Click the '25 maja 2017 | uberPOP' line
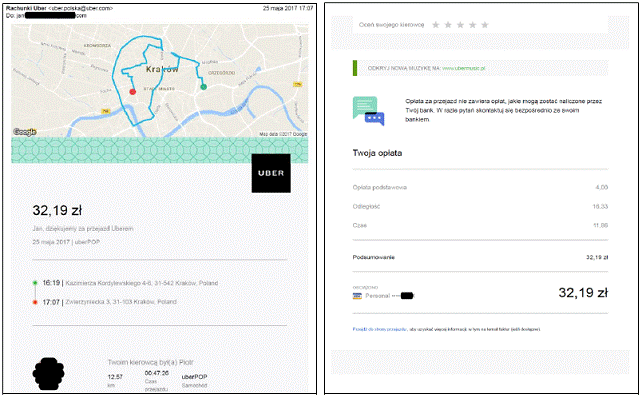This screenshot has height=398, width=642. (66, 242)
